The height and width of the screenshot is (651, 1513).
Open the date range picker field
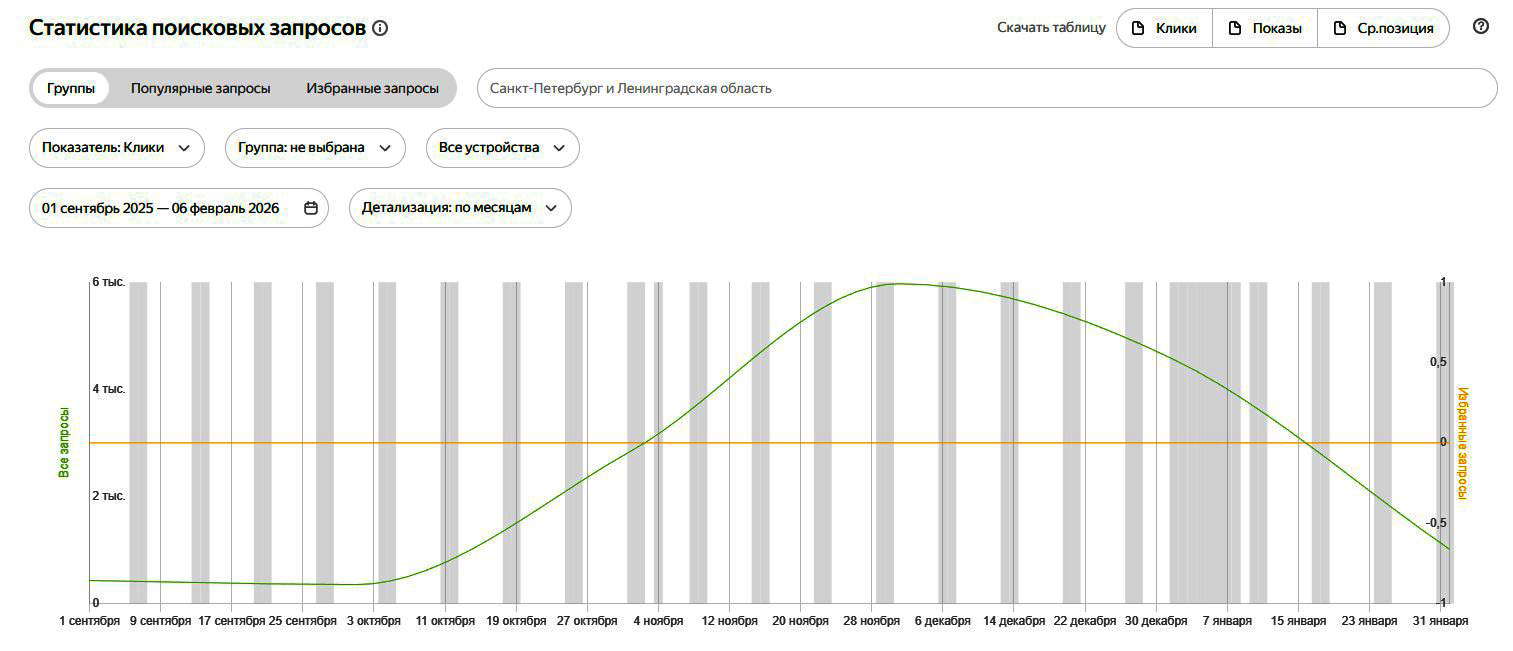[162, 208]
